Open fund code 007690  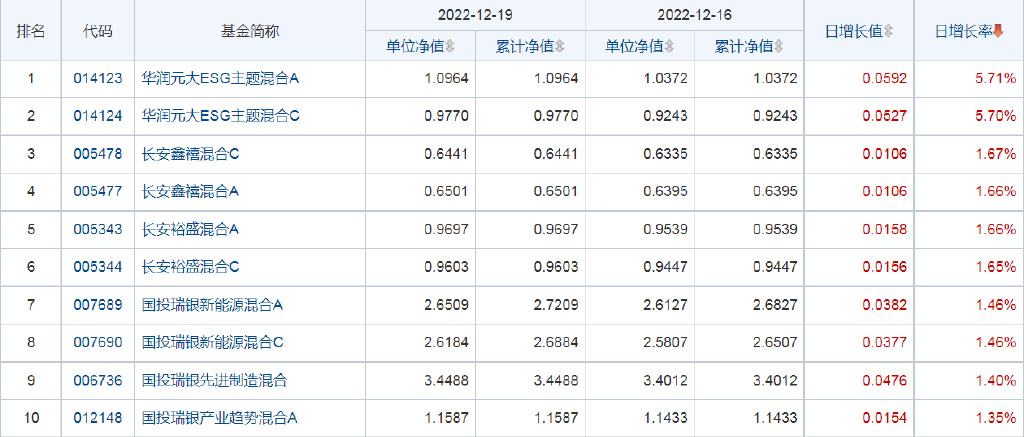point(97,342)
